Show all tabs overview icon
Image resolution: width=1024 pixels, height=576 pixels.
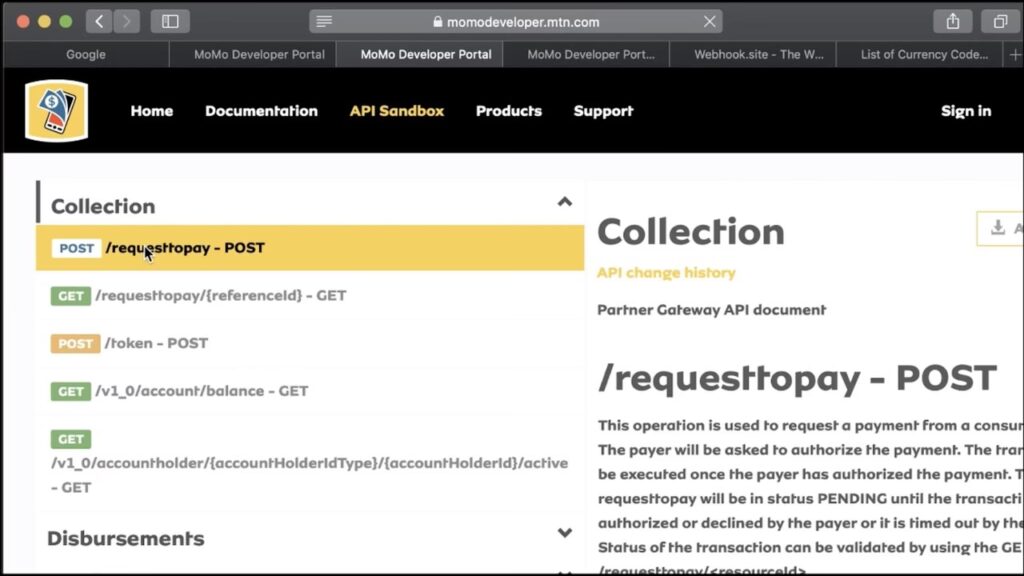coord(1000,21)
